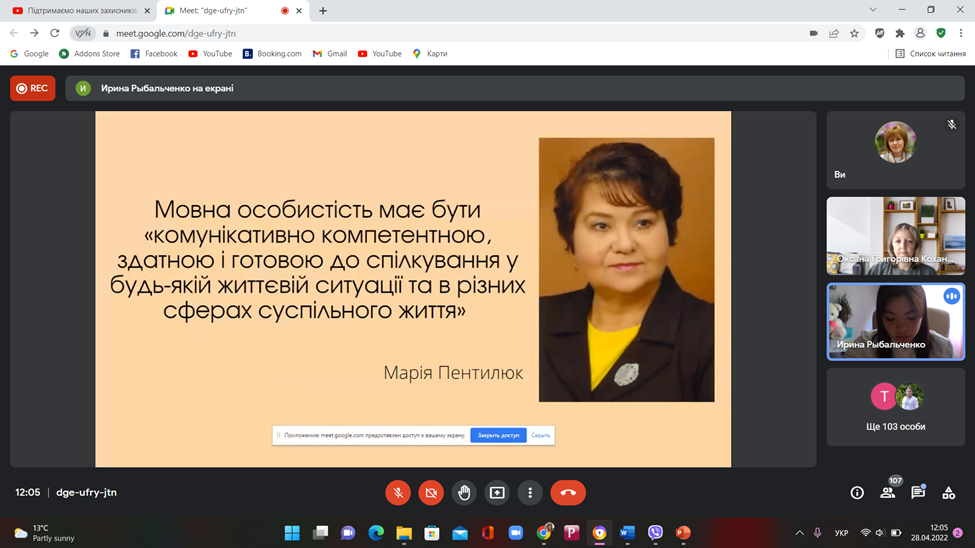This screenshot has width=975, height=548.
Task: Open Viber from the taskbar
Action: (x=655, y=533)
